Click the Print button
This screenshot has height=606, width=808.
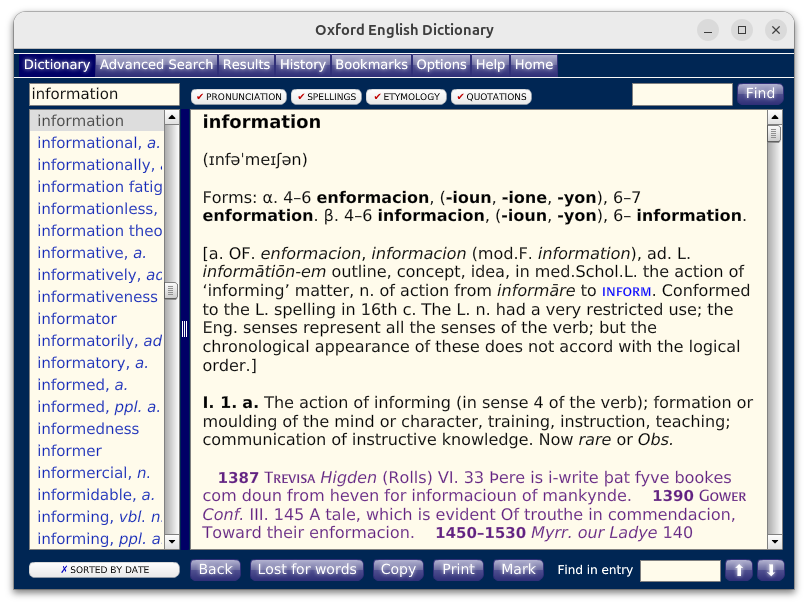pos(459,570)
